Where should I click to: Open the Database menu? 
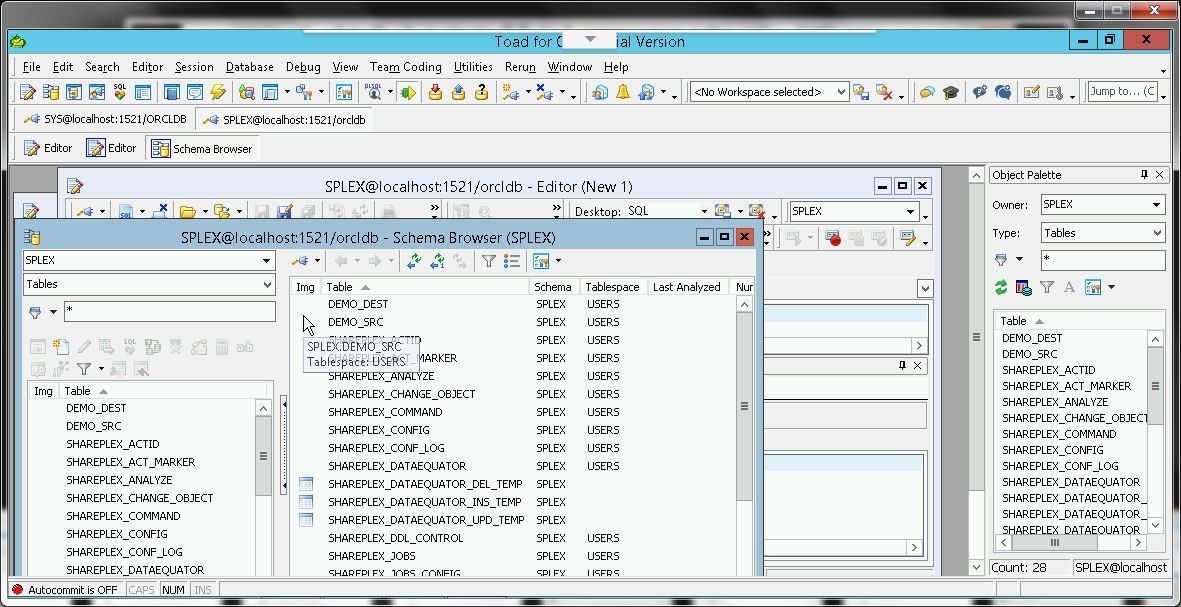click(x=249, y=67)
